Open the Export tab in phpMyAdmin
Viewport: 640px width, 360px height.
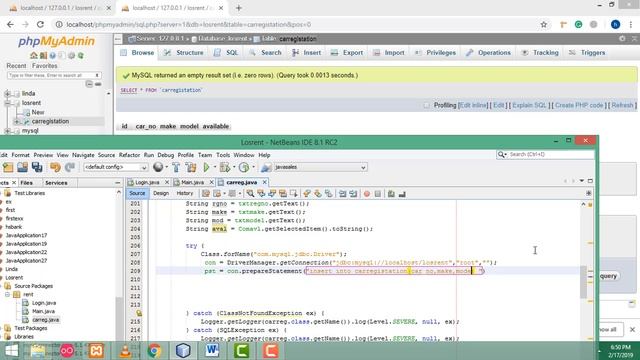(x=347, y=53)
